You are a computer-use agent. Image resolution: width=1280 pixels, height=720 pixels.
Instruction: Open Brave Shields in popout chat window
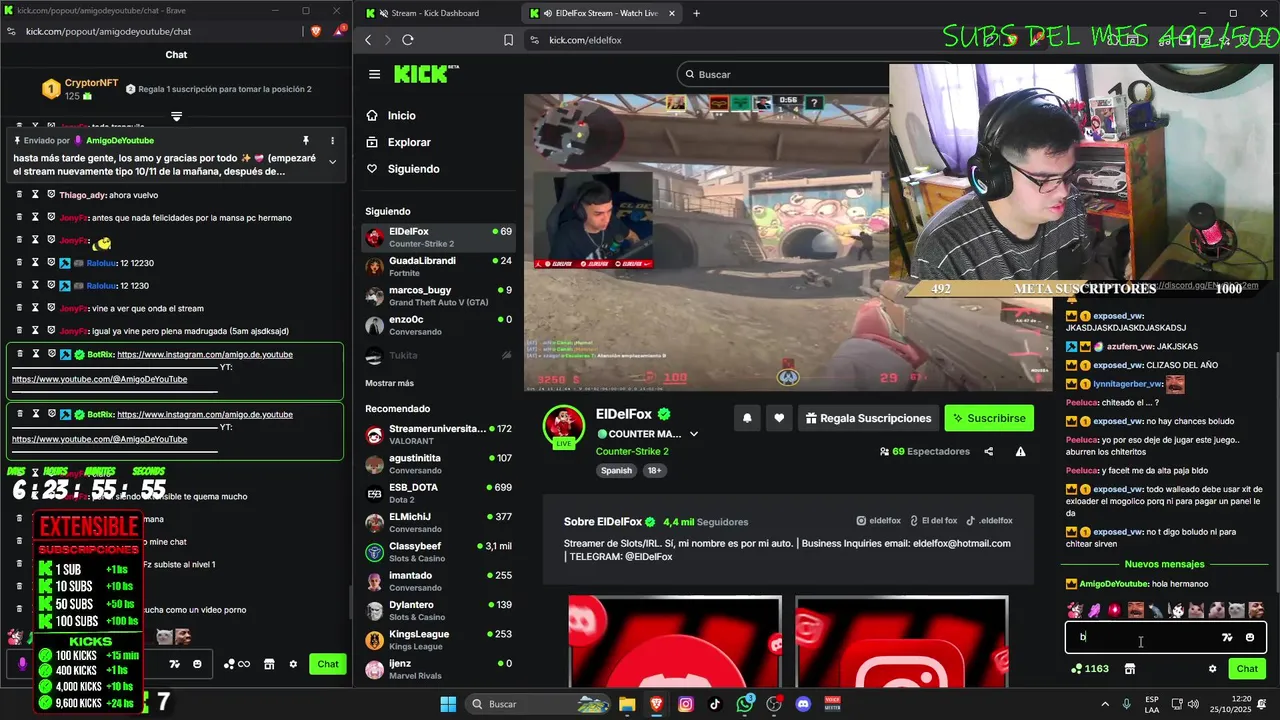(316, 31)
